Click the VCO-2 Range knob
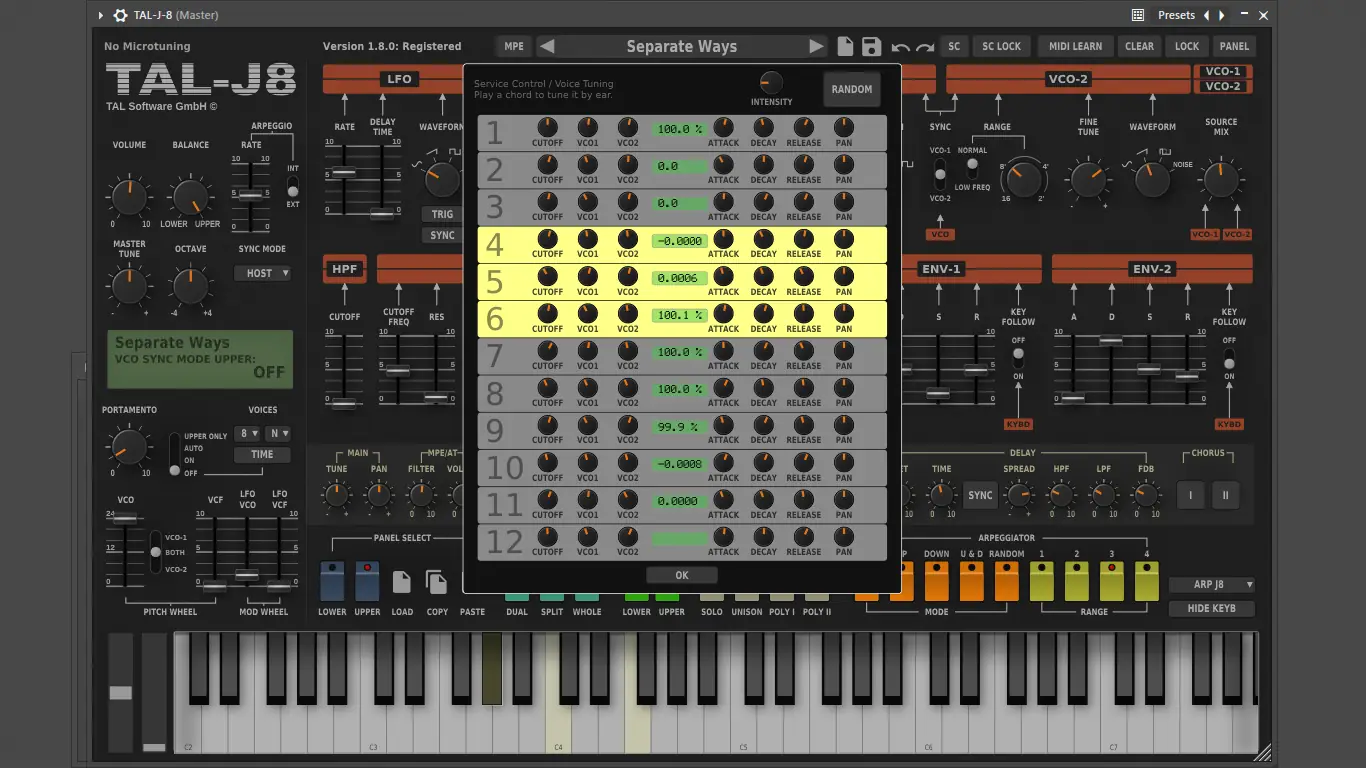The height and width of the screenshot is (768, 1366). click(x=1023, y=180)
